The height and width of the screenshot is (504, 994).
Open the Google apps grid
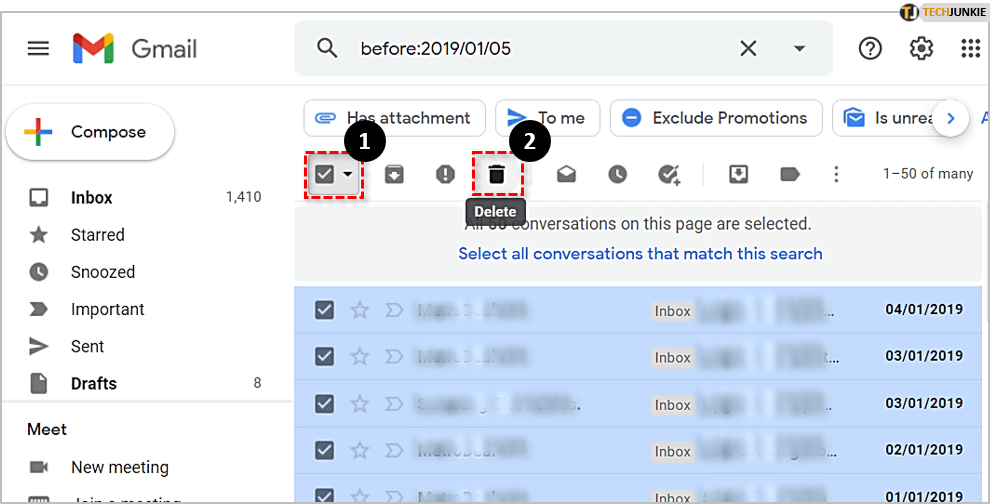(x=970, y=48)
